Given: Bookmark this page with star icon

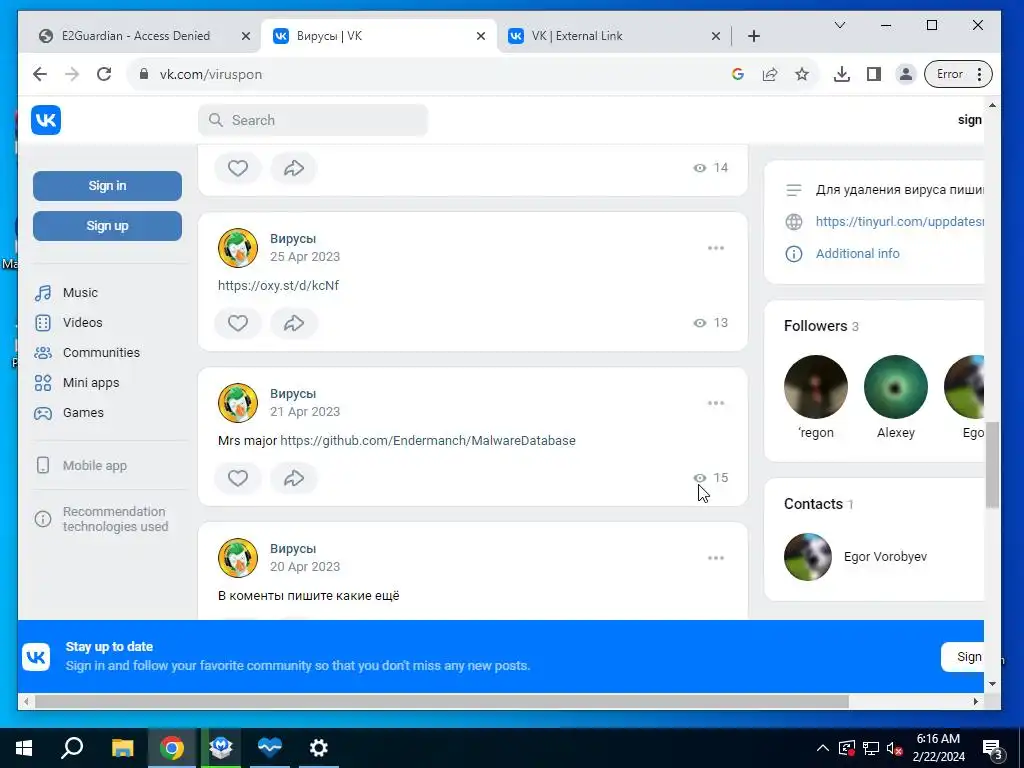Looking at the screenshot, I should pos(802,74).
